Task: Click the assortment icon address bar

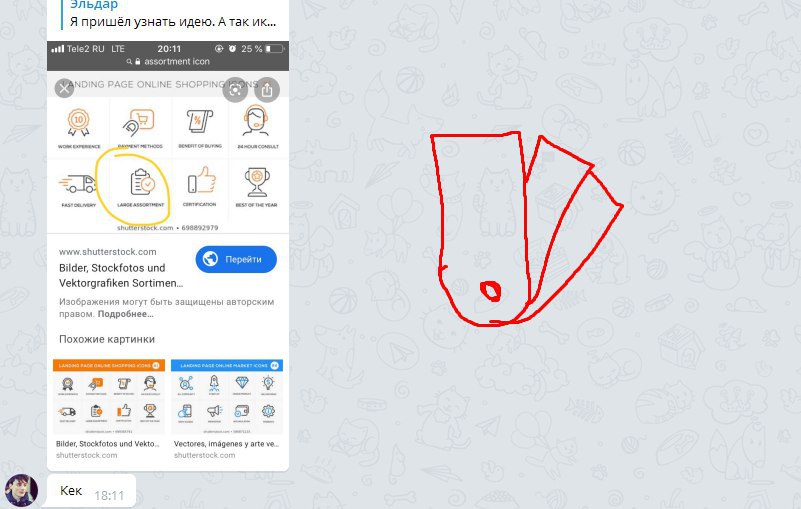Action: point(168,61)
